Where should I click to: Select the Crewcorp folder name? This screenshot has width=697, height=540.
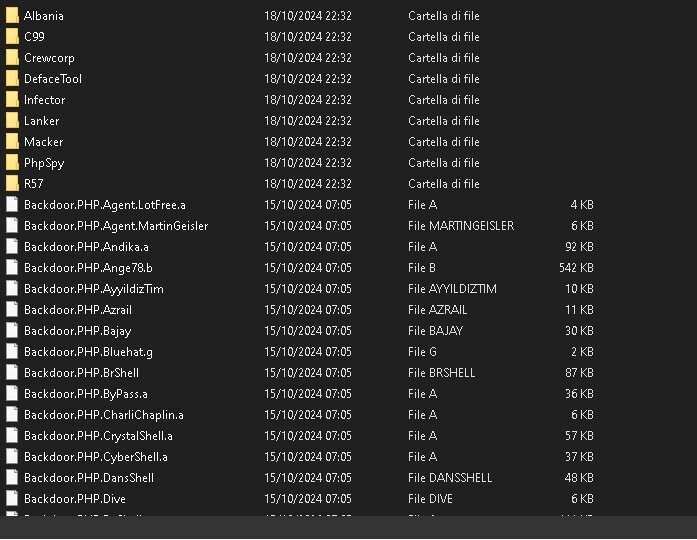(49, 58)
